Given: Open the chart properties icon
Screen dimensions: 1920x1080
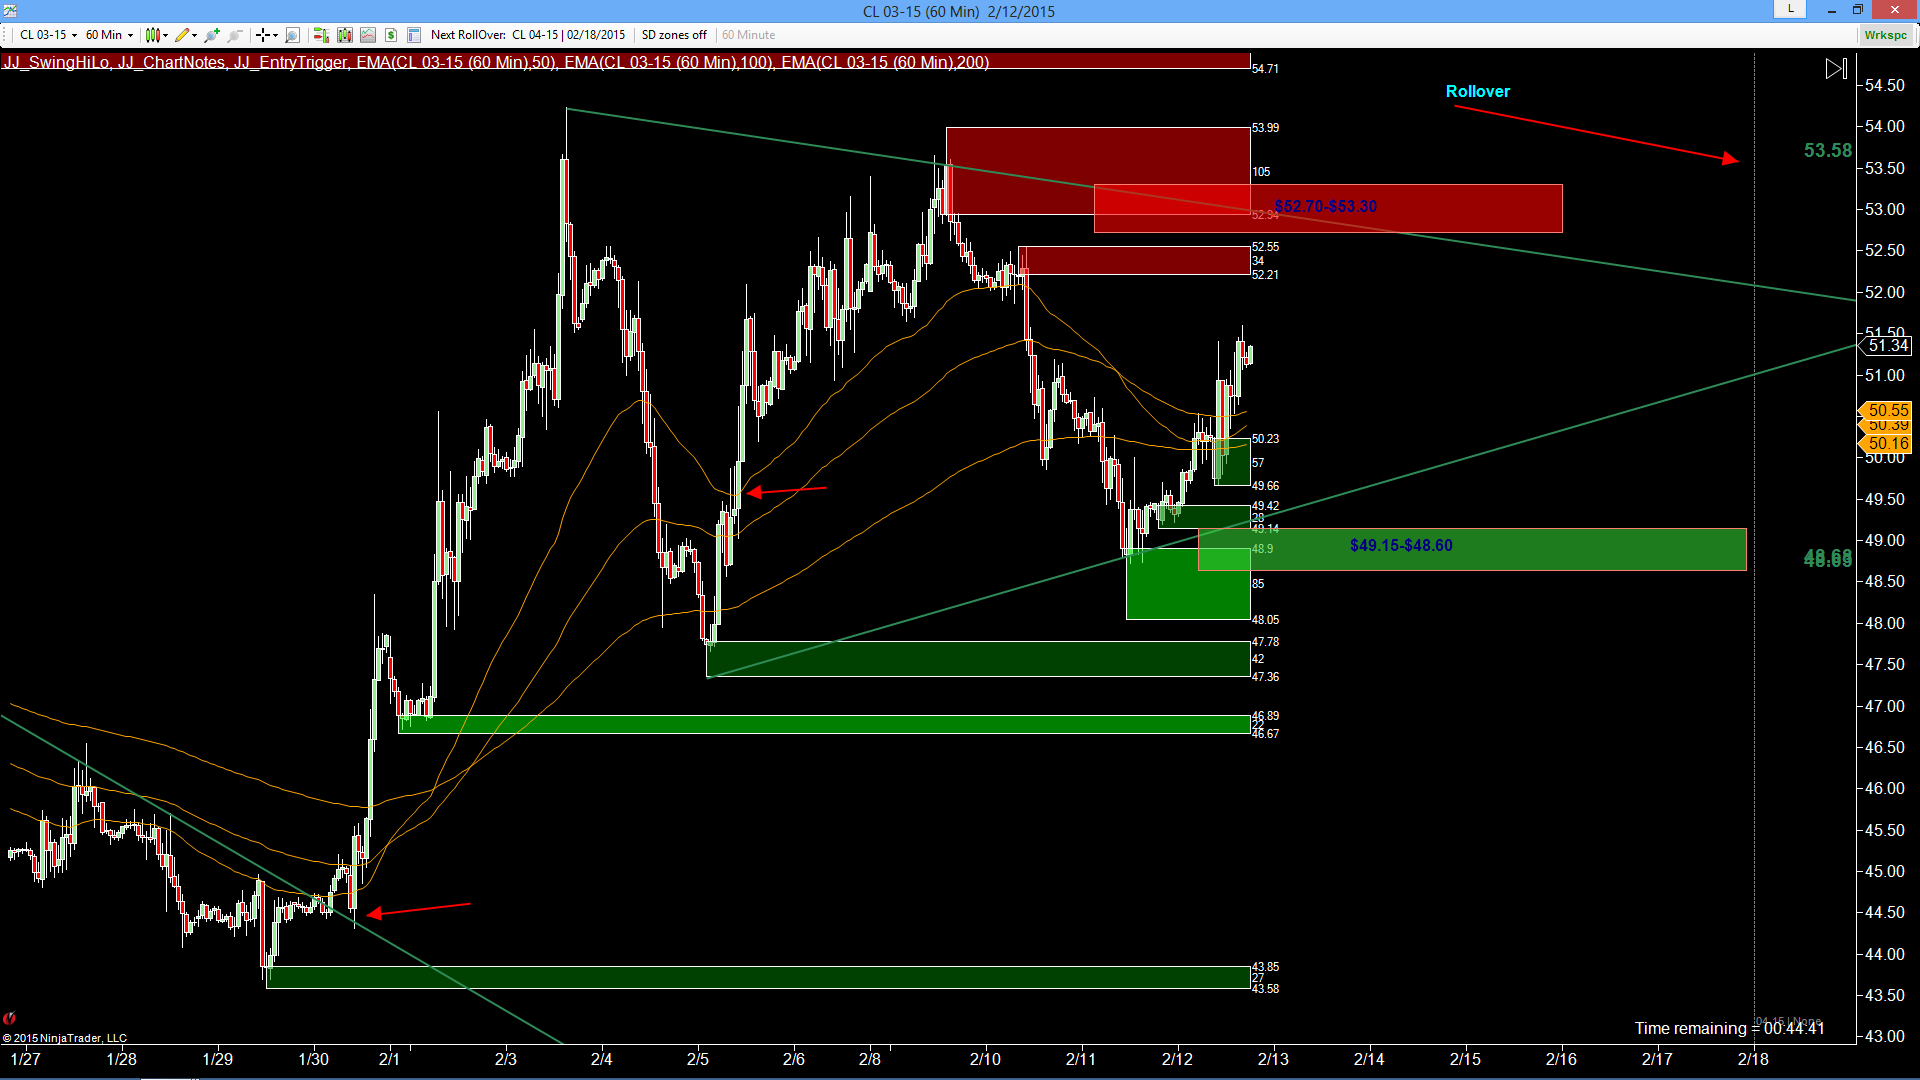Looking at the screenshot, I should (414, 35).
